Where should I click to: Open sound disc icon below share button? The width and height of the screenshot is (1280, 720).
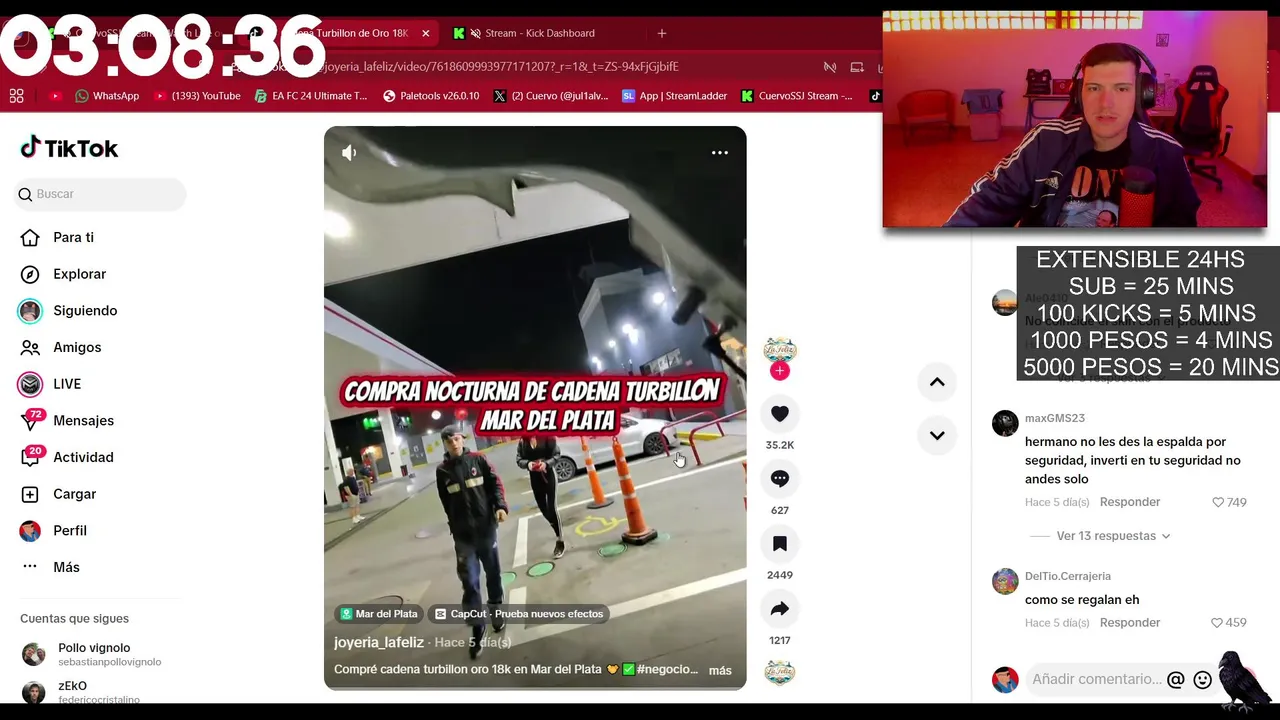(780, 673)
